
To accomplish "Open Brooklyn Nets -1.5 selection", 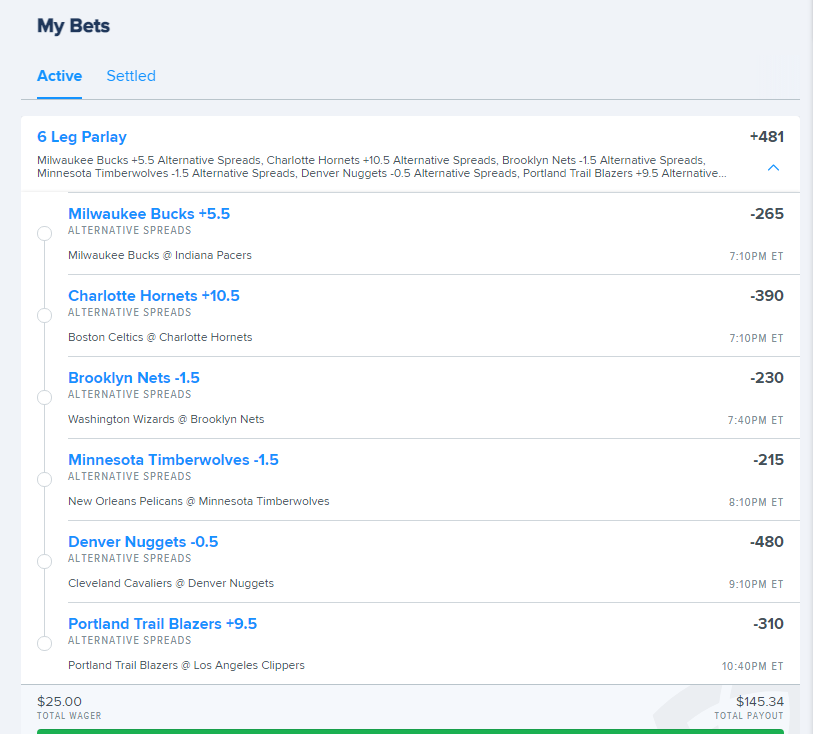I will (134, 377).
